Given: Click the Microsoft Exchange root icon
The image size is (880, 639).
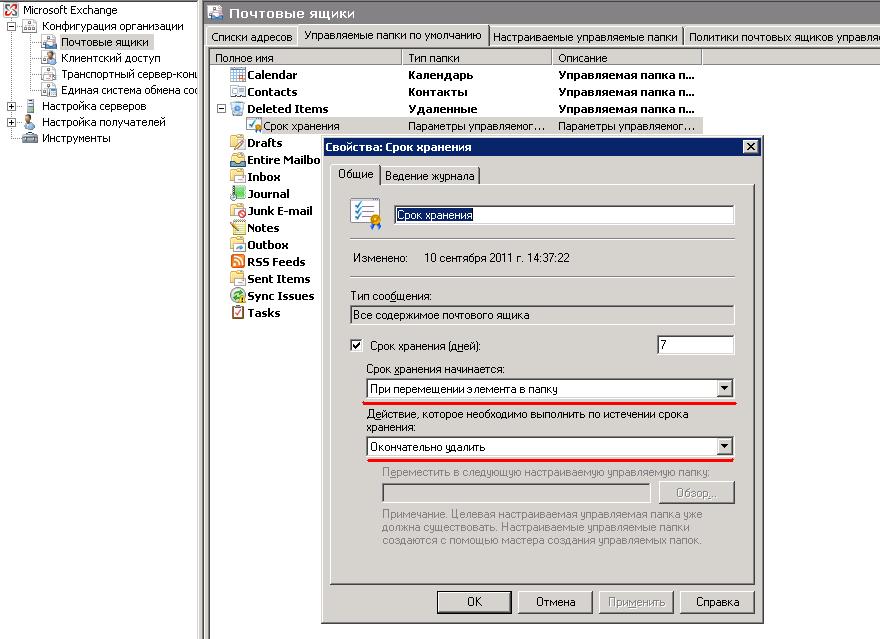Looking at the screenshot, I should 11,10.
